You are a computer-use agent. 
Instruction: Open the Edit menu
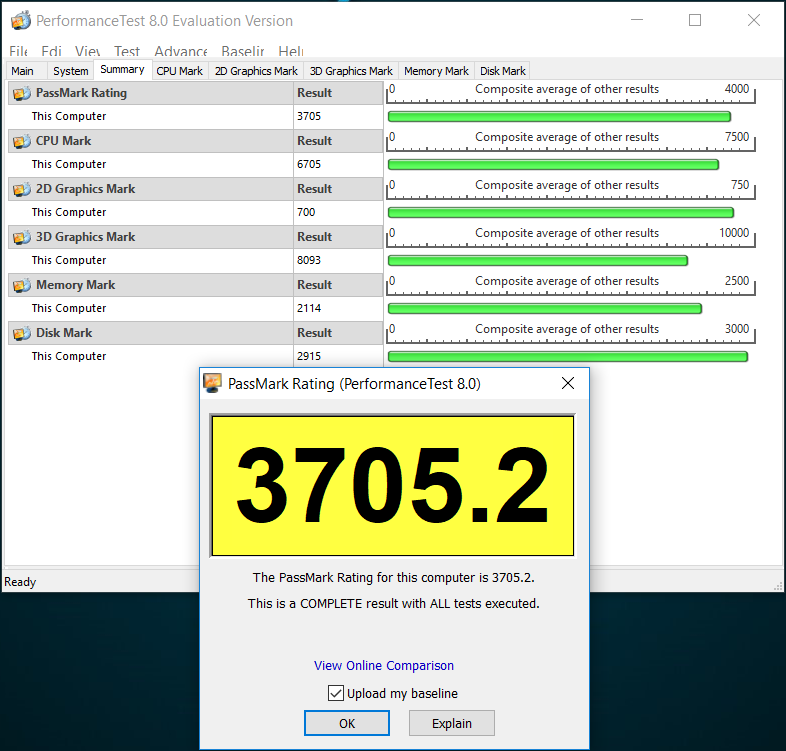point(51,51)
